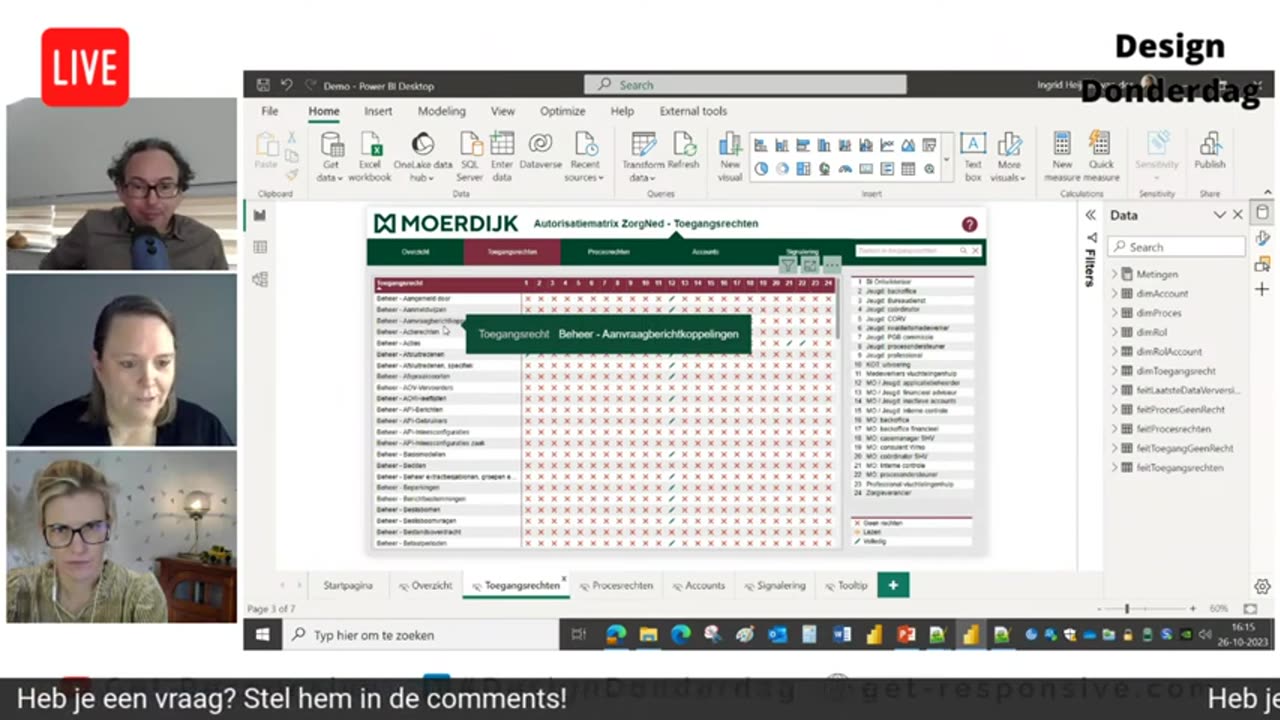Open fit to page view

click(1250, 608)
